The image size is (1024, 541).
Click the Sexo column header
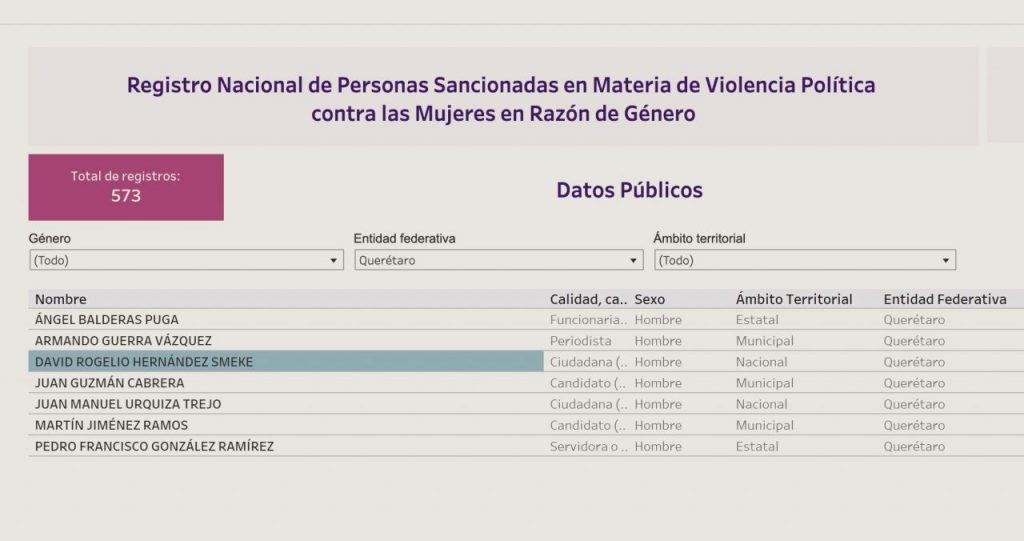pos(649,299)
